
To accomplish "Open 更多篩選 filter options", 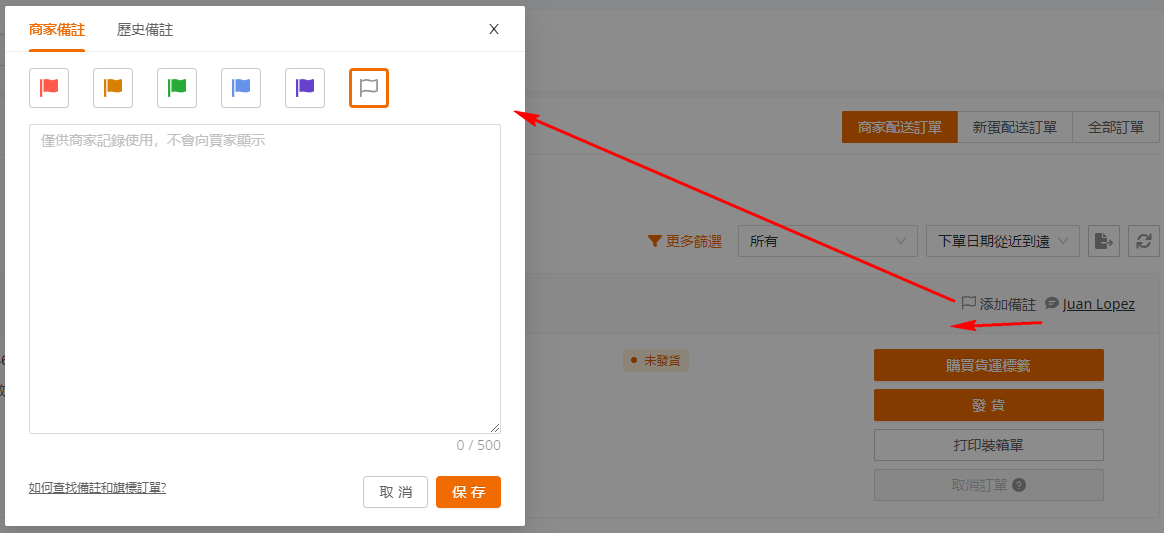I will point(685,241).
